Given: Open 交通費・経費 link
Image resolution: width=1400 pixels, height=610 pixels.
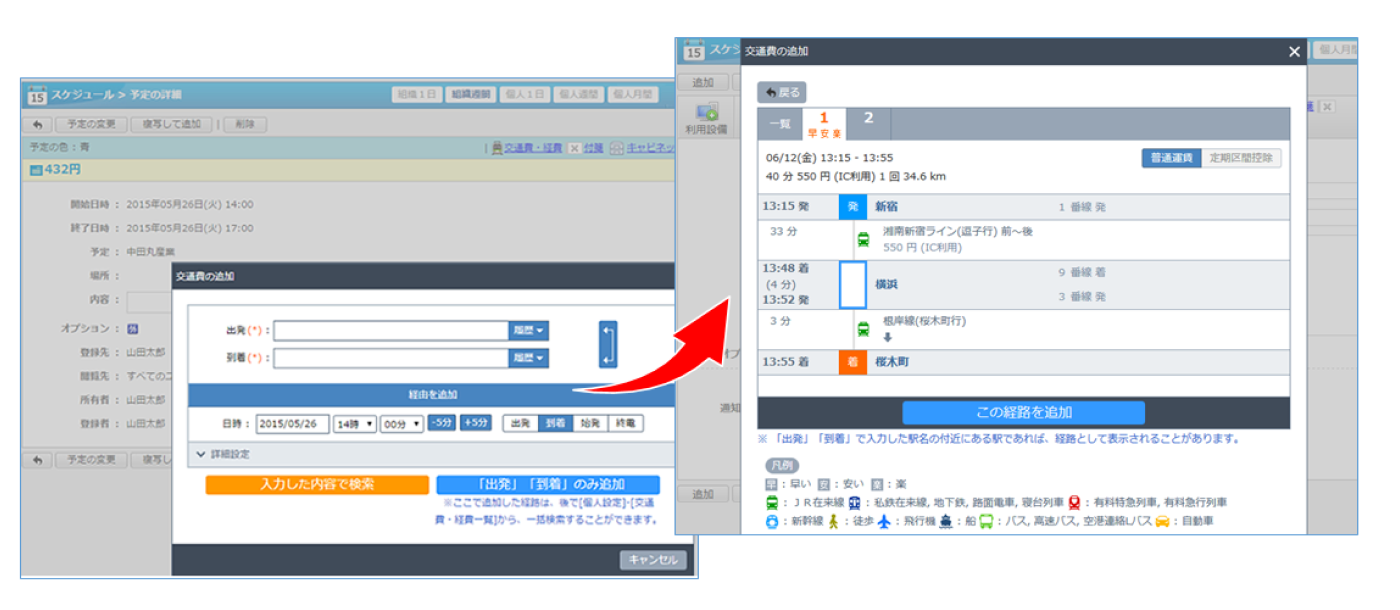Looking at the screenshot, I should pos(532,148).
